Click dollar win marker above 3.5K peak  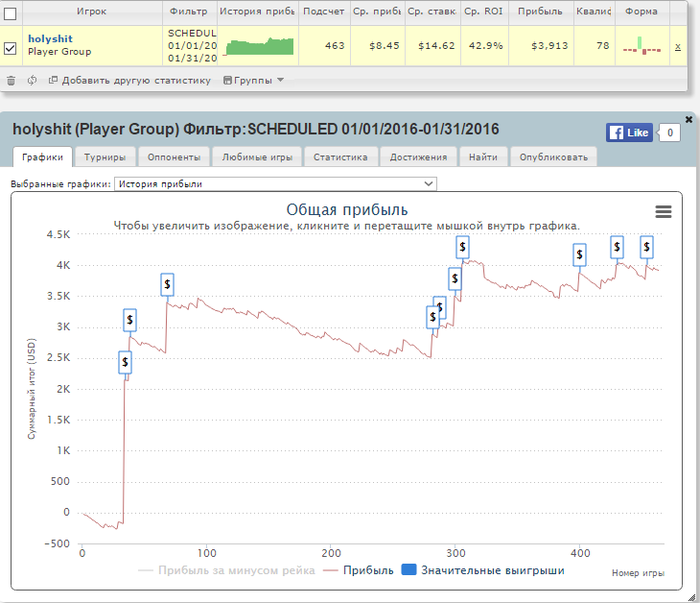coord(167,284)
